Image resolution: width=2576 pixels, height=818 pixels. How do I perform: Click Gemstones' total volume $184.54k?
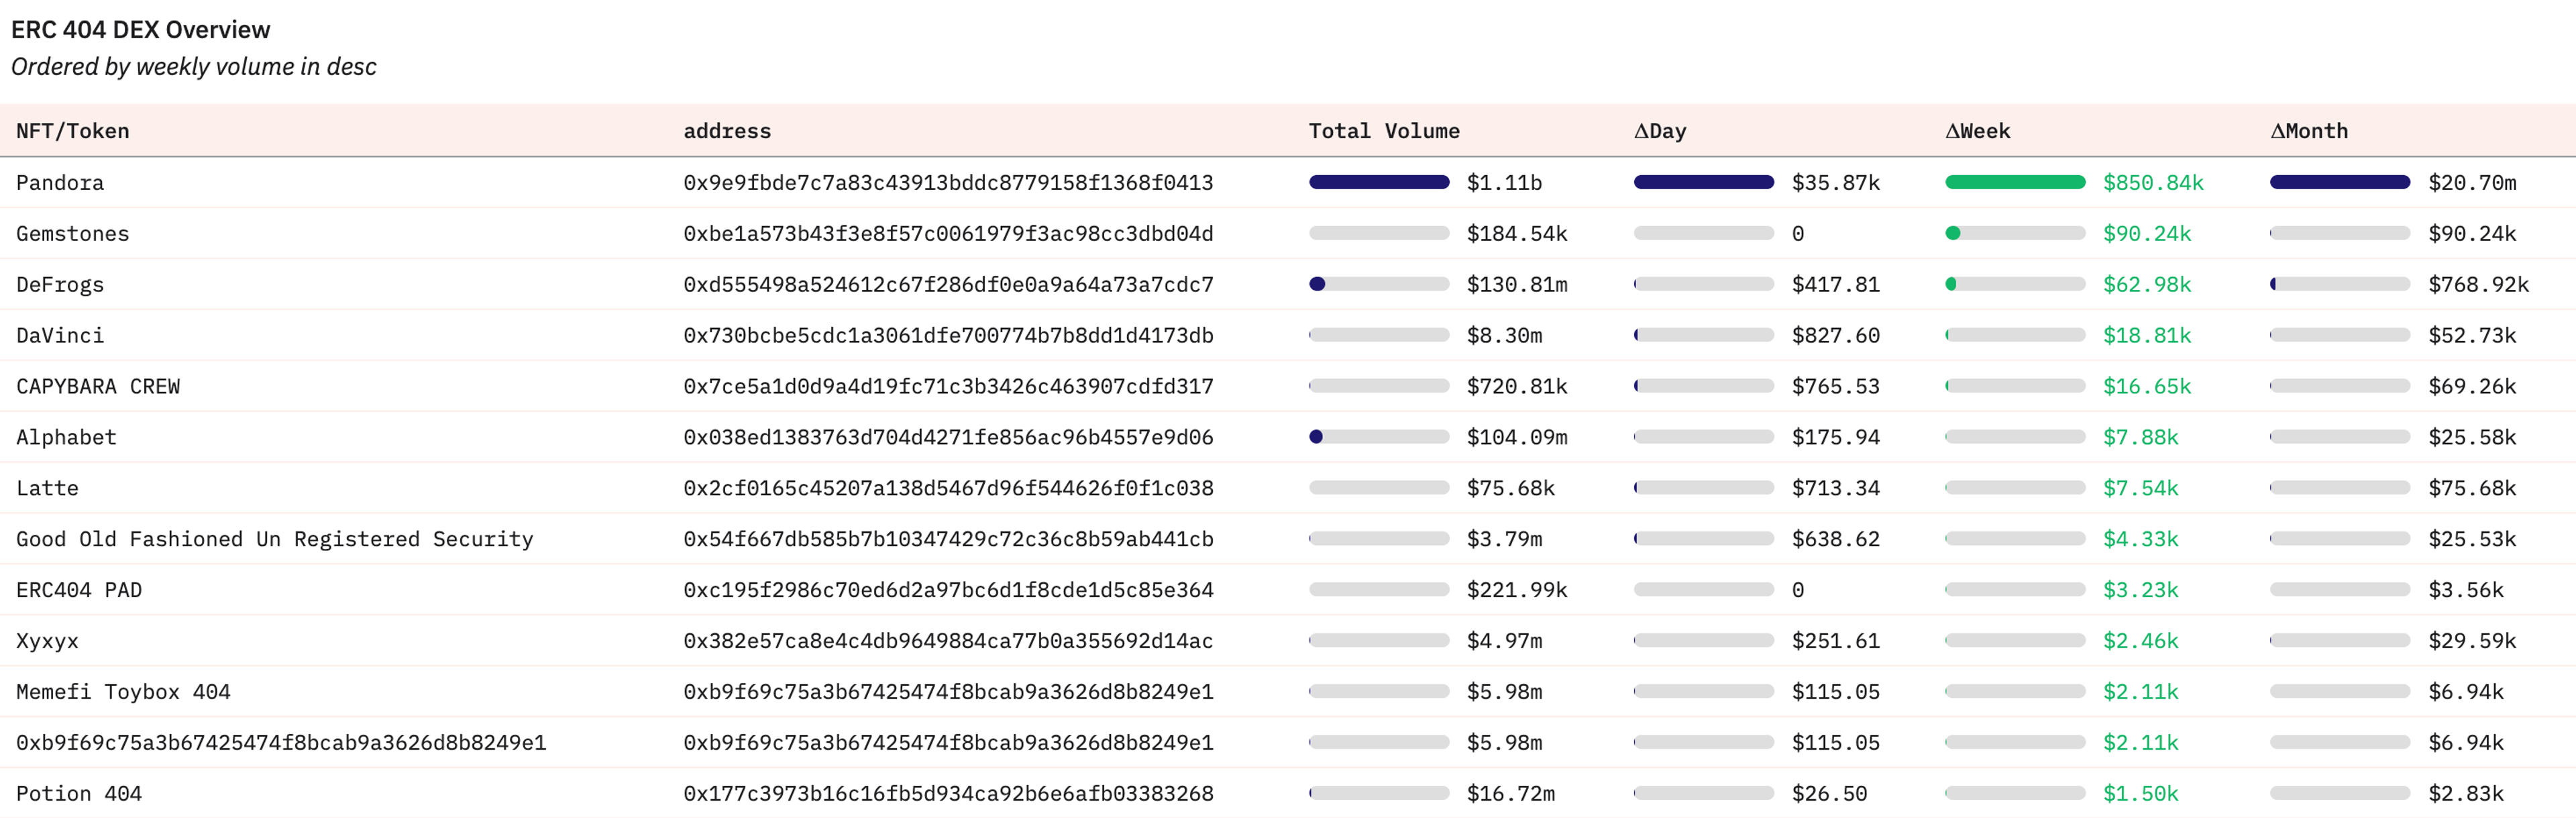pyautogui.click(x=1517, y=233)
